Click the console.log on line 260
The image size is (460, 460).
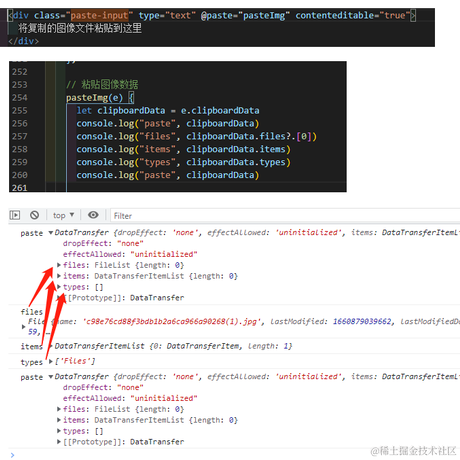click(x=168, y=175)
